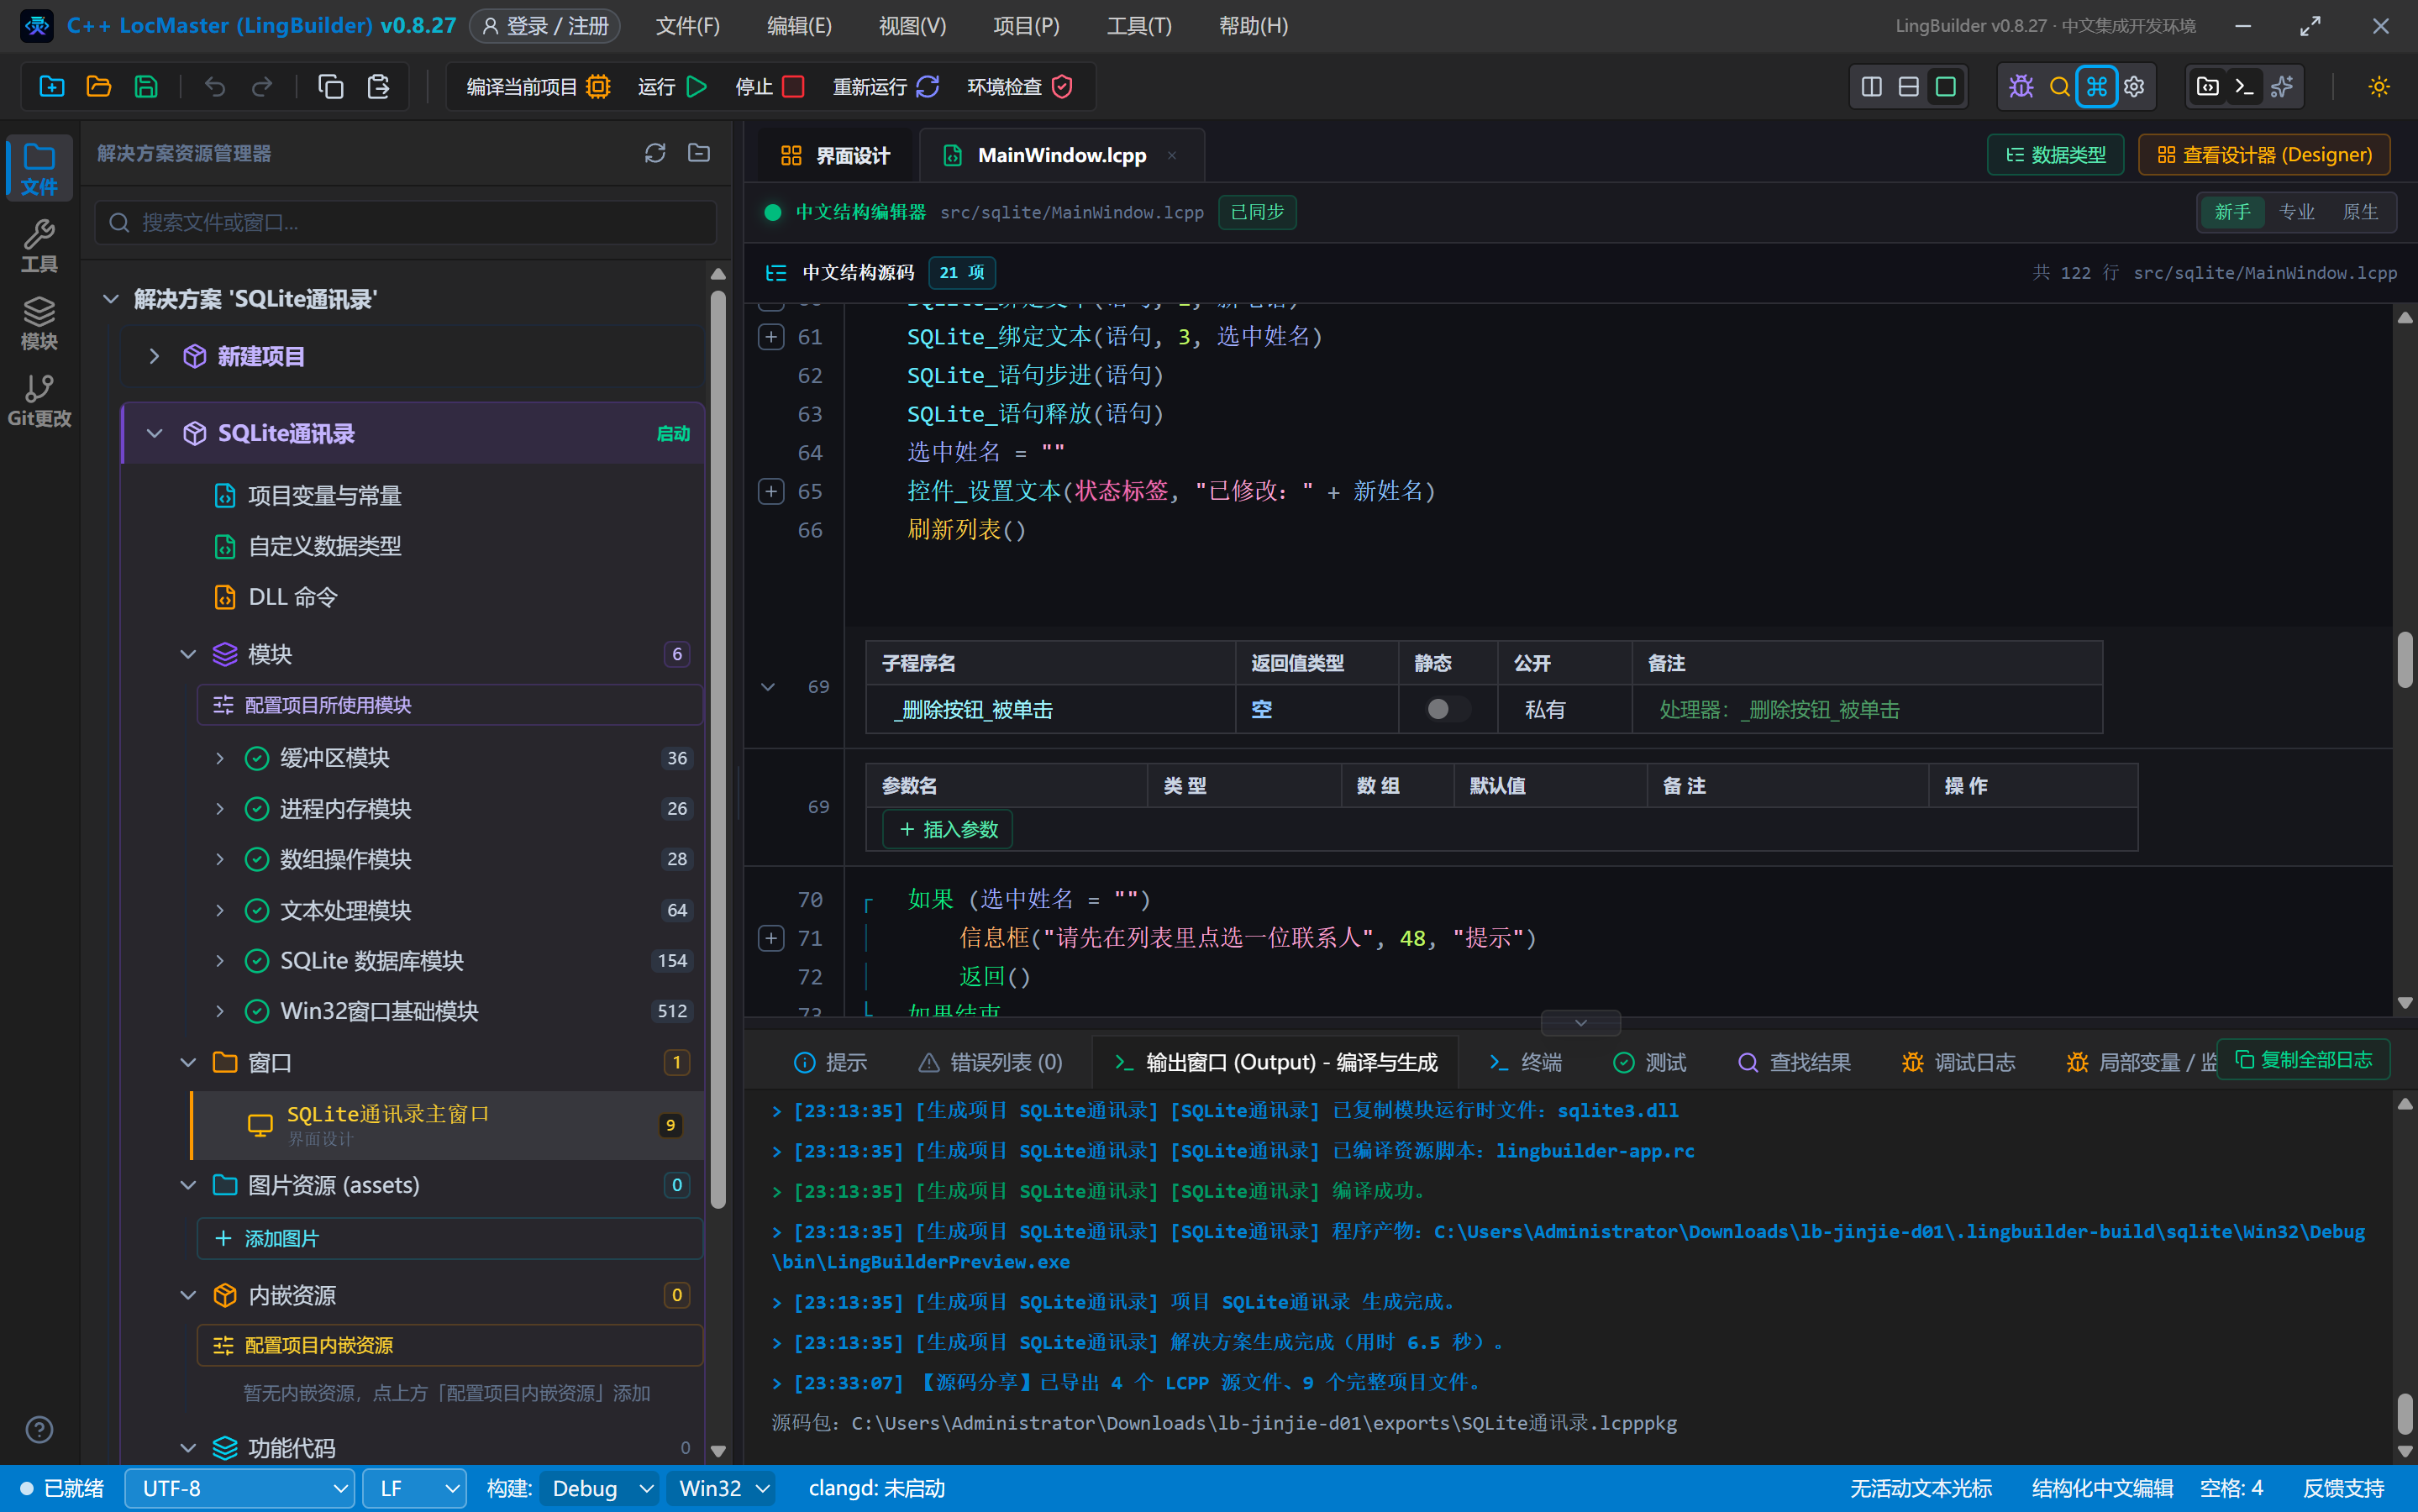Image resolution: width=2418 pixels, height=1512 pixels.
Task: Click the debug bug icon in top toolbar
Action: click(2021, 87)
